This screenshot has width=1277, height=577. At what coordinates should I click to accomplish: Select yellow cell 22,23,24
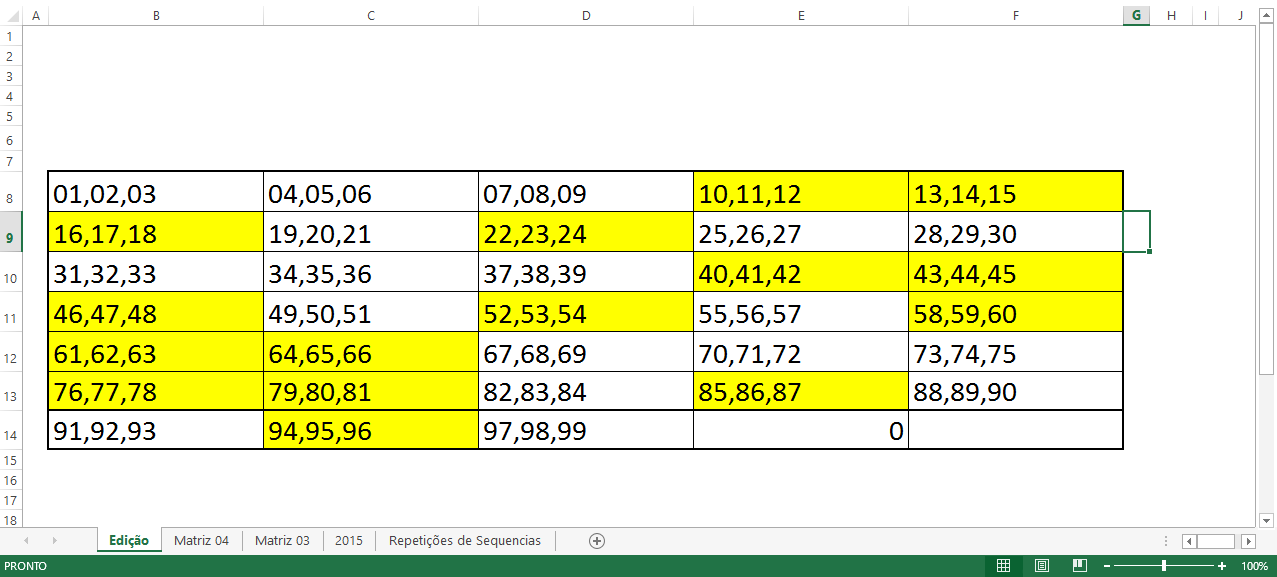pyautogui.click(x=586, y=232)
